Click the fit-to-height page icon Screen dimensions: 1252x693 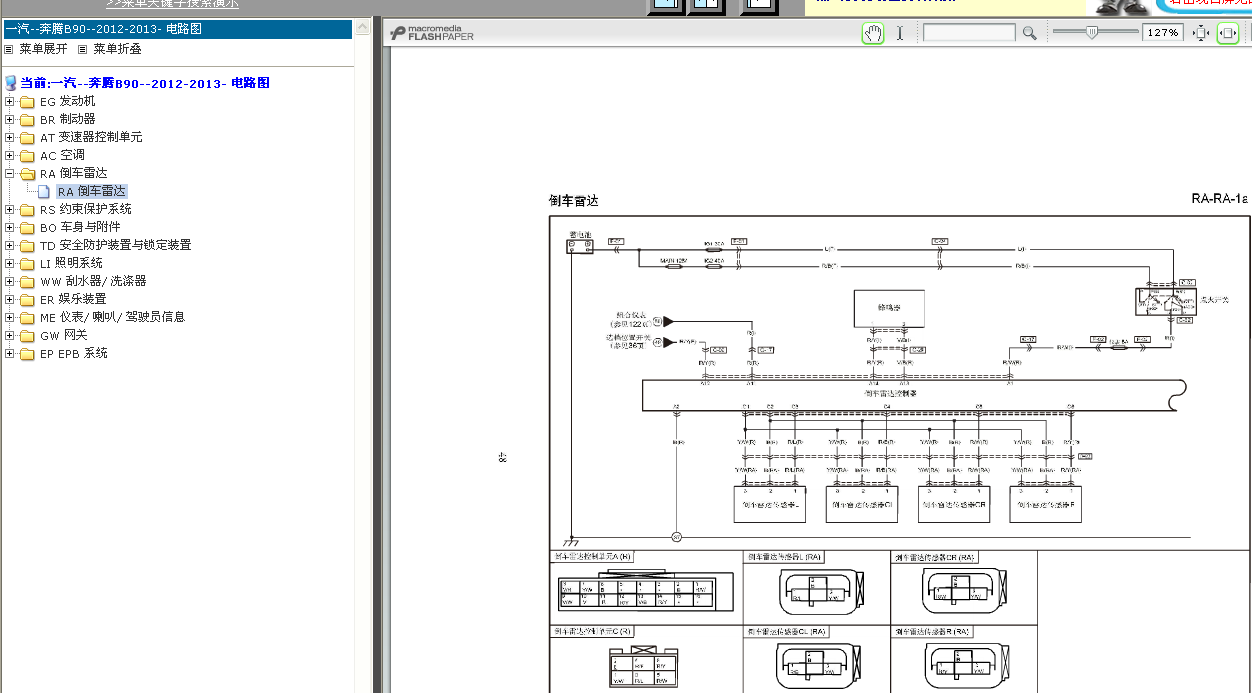1202,33
